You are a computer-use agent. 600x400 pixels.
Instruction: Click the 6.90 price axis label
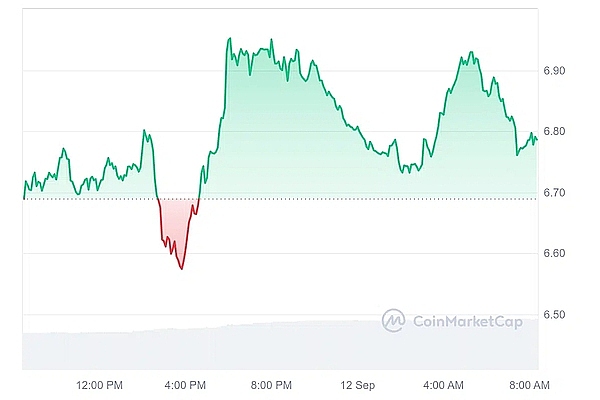[552, 71]
